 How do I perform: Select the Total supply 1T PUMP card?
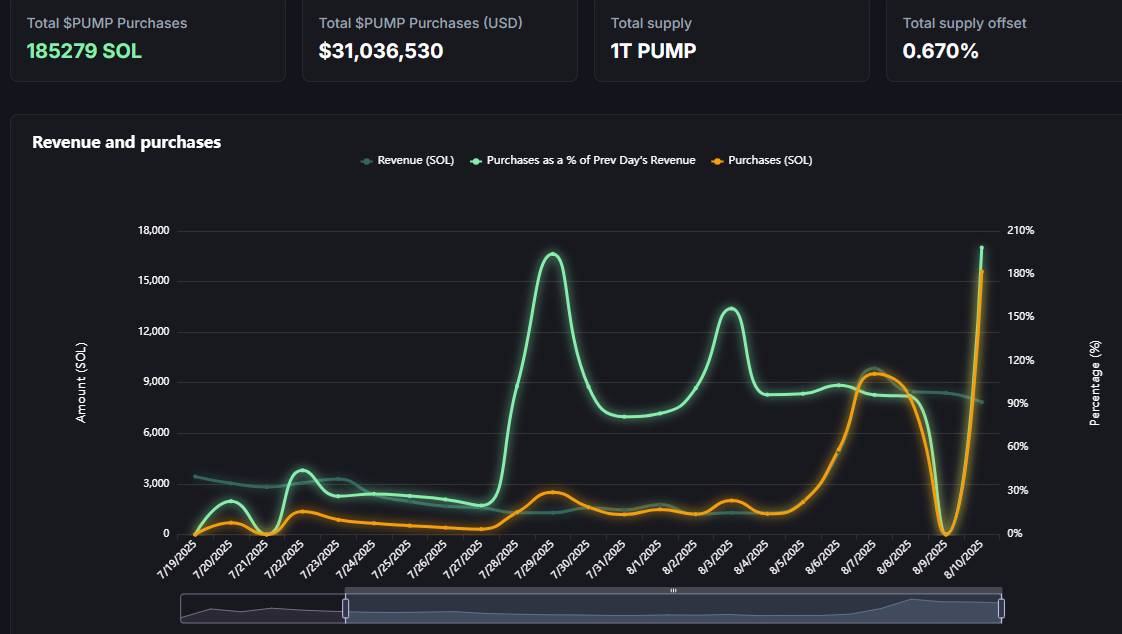[x=731, y=38]
